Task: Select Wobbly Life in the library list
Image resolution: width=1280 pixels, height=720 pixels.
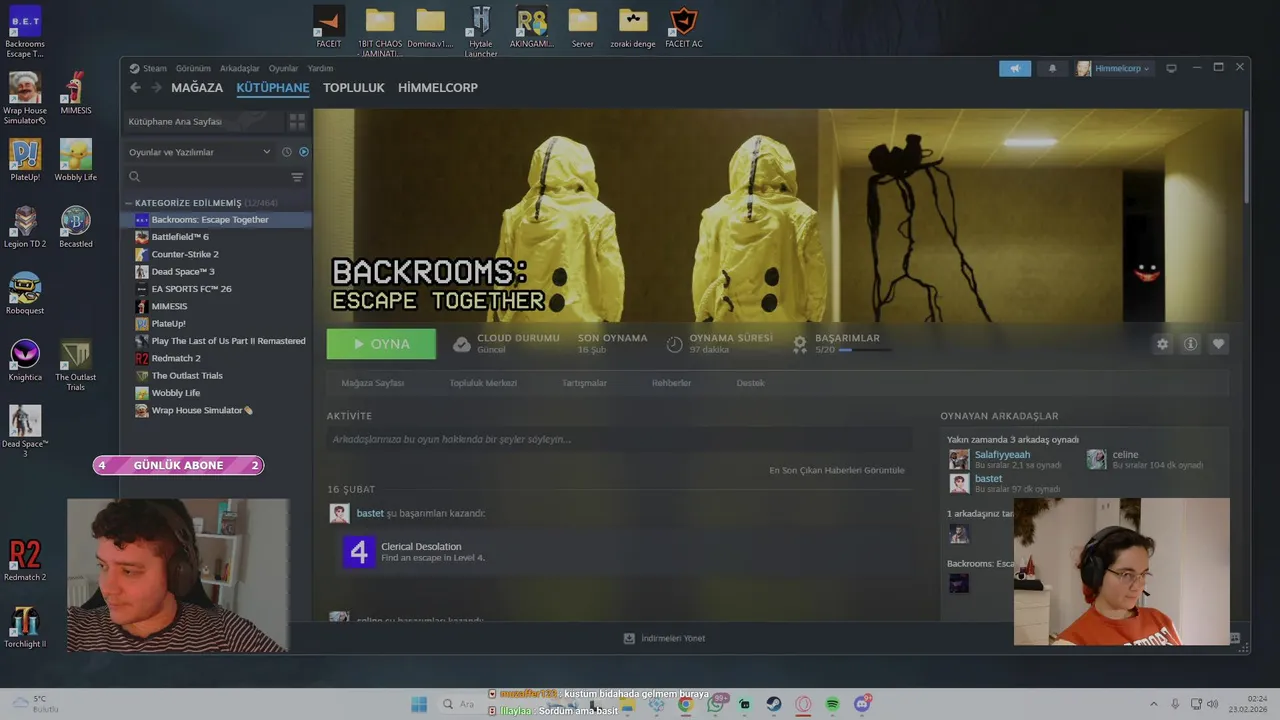Action: (x=217, y=393)
